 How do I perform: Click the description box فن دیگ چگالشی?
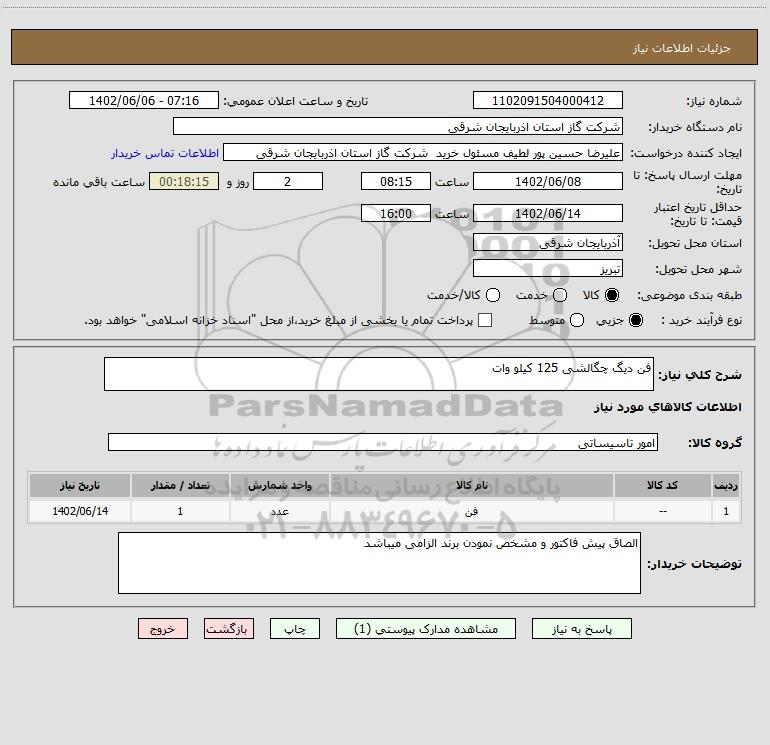point(379,374)
